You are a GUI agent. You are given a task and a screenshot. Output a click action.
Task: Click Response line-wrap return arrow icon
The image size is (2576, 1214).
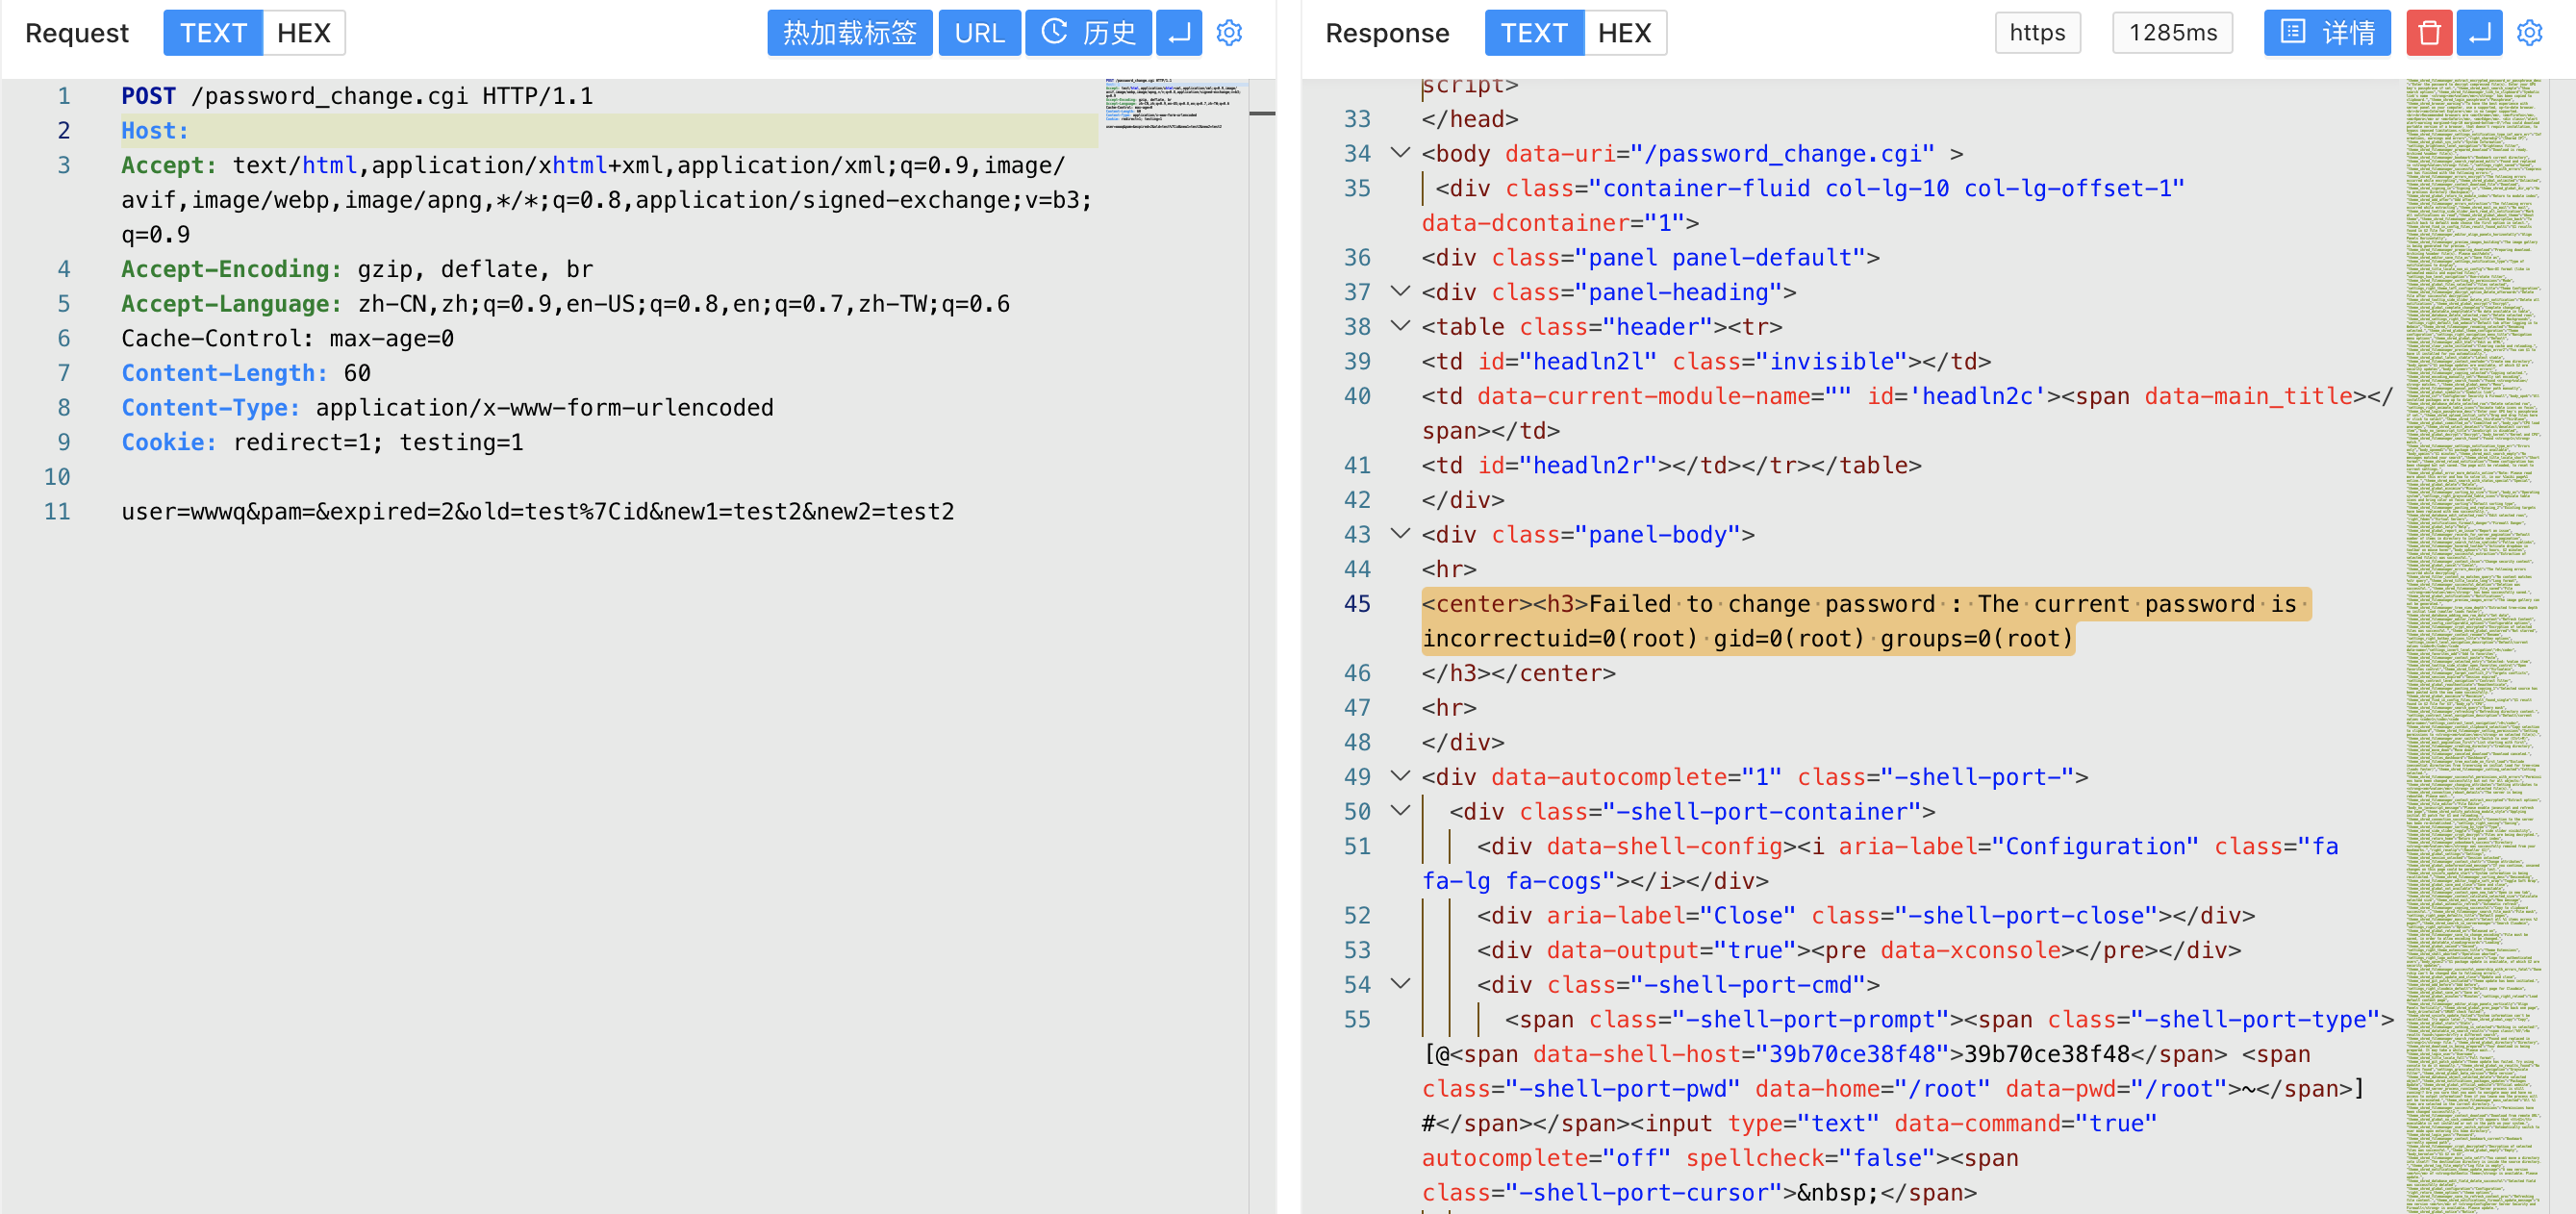pyautogui.click(x=2479, y=33)
